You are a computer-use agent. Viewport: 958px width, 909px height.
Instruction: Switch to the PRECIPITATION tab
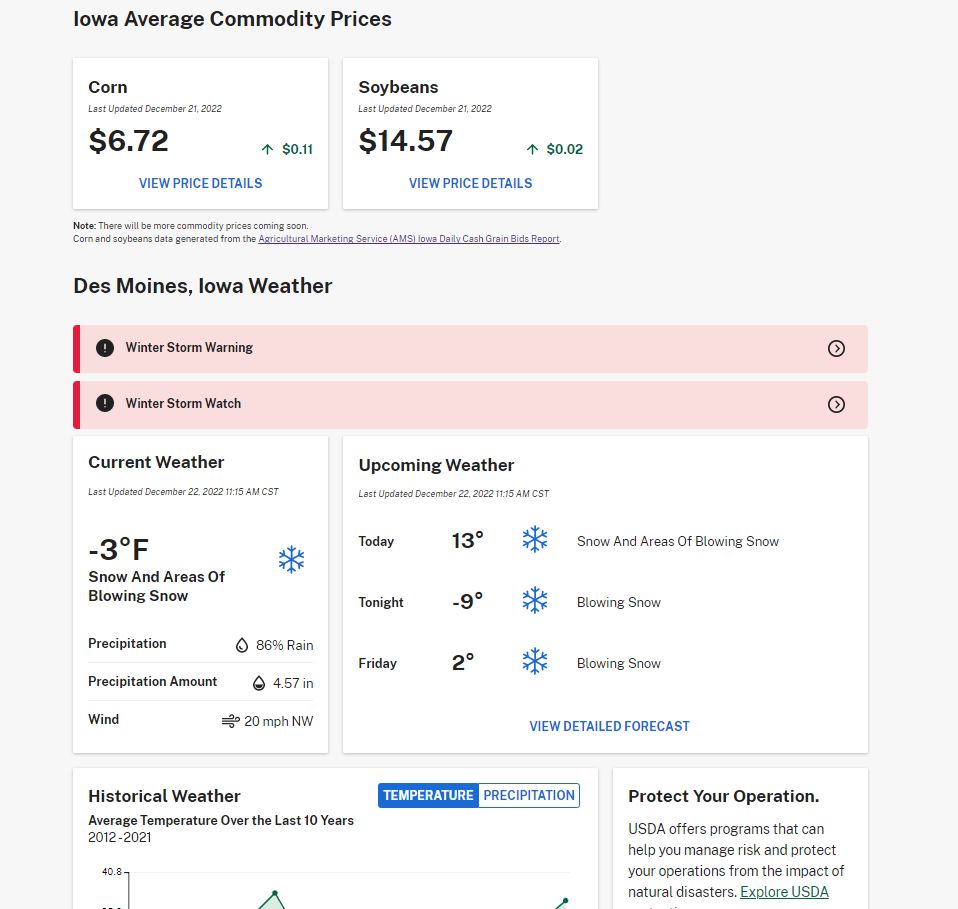pos(529,795)
